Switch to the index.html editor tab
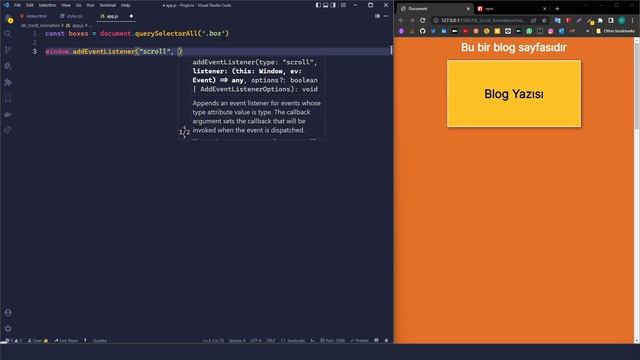This screenshot has height=360, width=640. click(x=34, y=16)
